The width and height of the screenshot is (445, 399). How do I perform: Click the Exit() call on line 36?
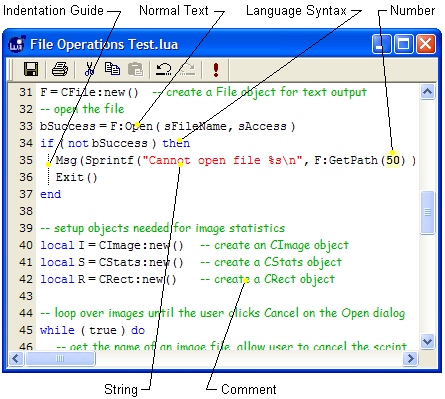pos(76,177)
